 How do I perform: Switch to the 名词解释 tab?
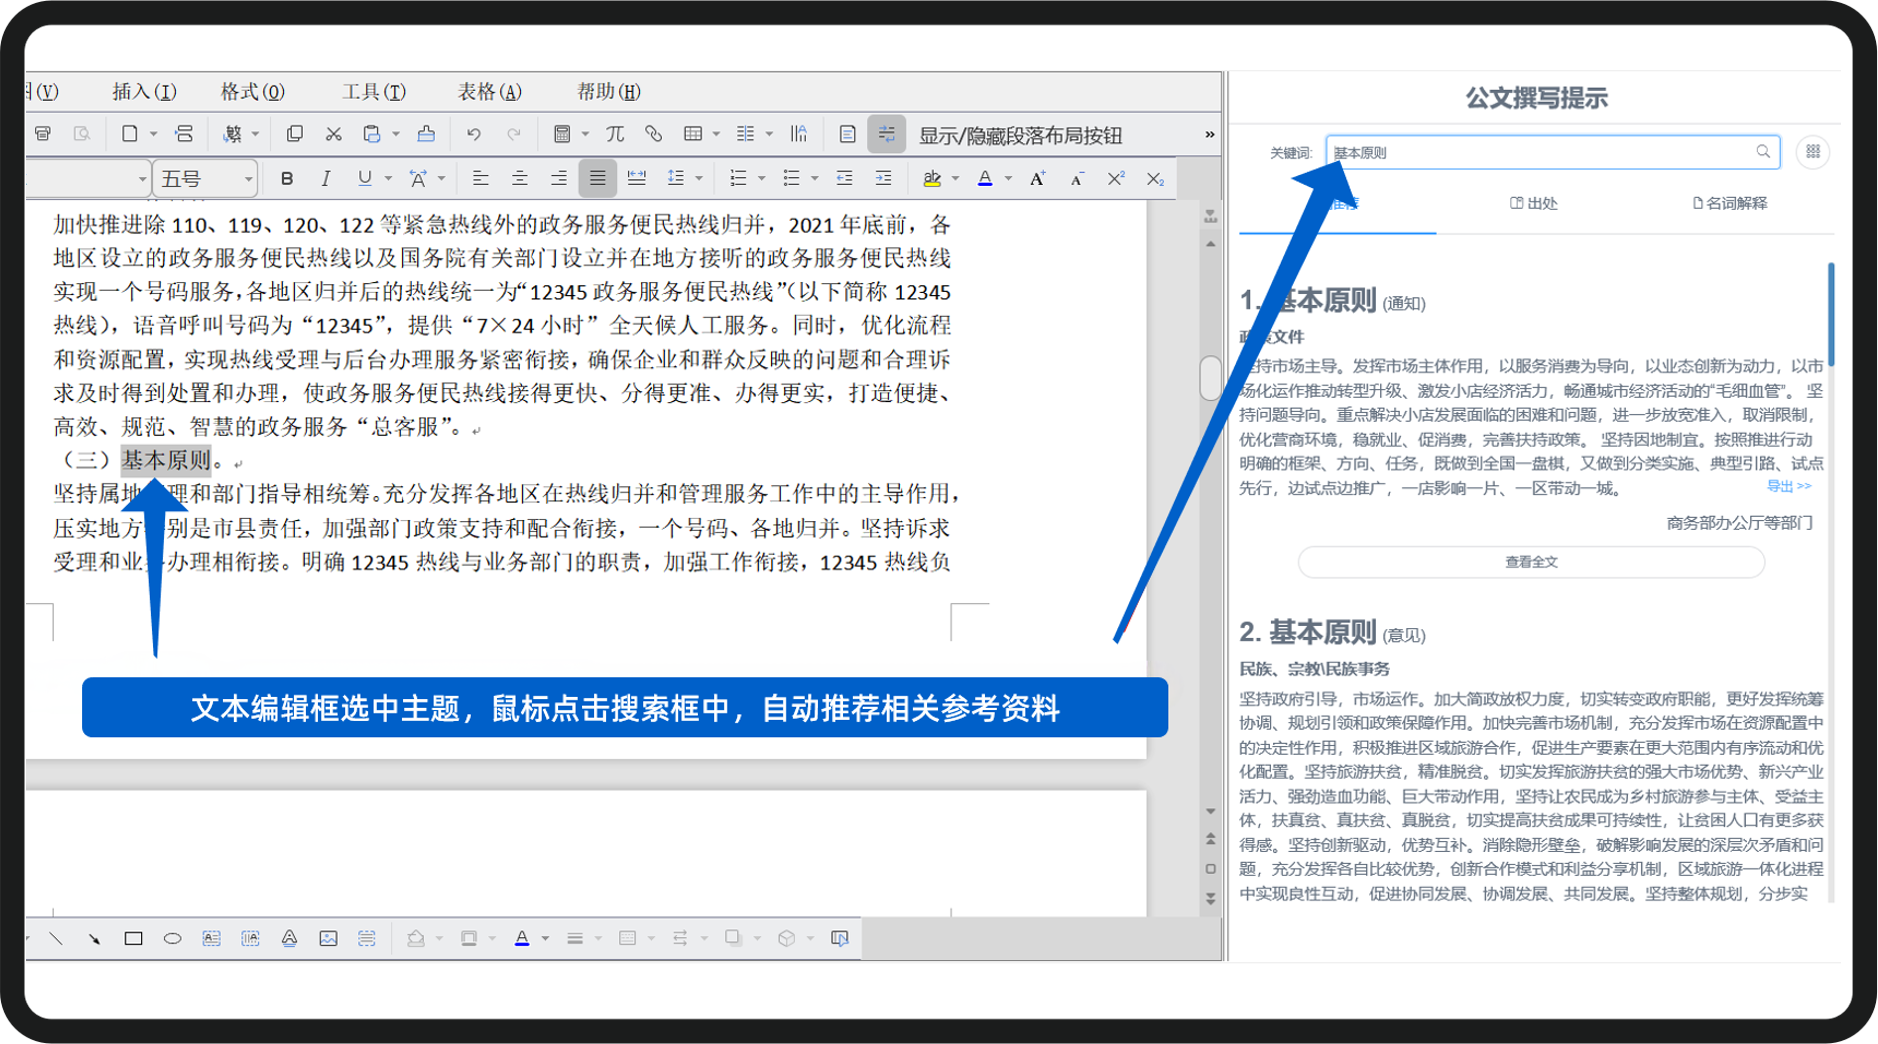(x=1730, y=203)
